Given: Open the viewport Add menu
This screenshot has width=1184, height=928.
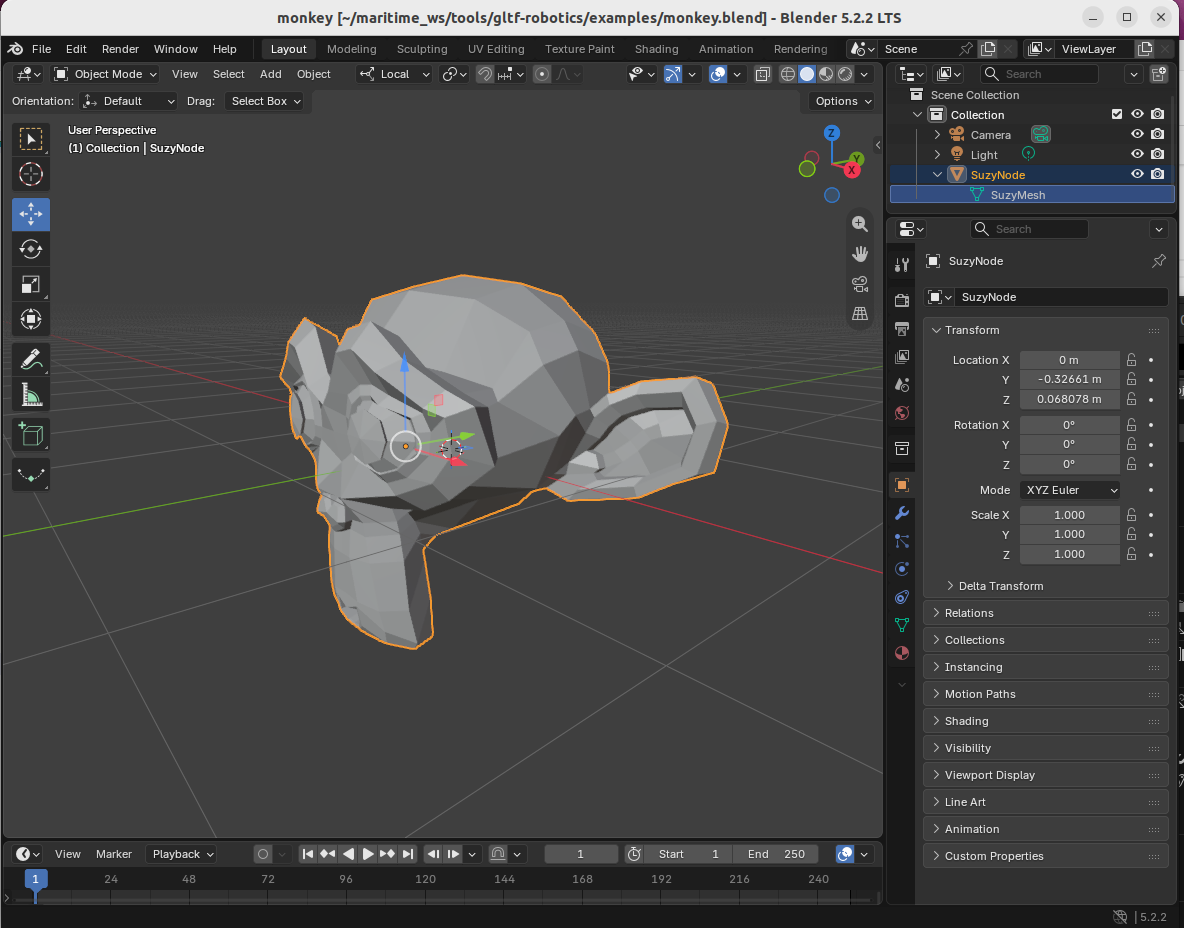Looking at the screenshot, I should (x=270, y=74).
